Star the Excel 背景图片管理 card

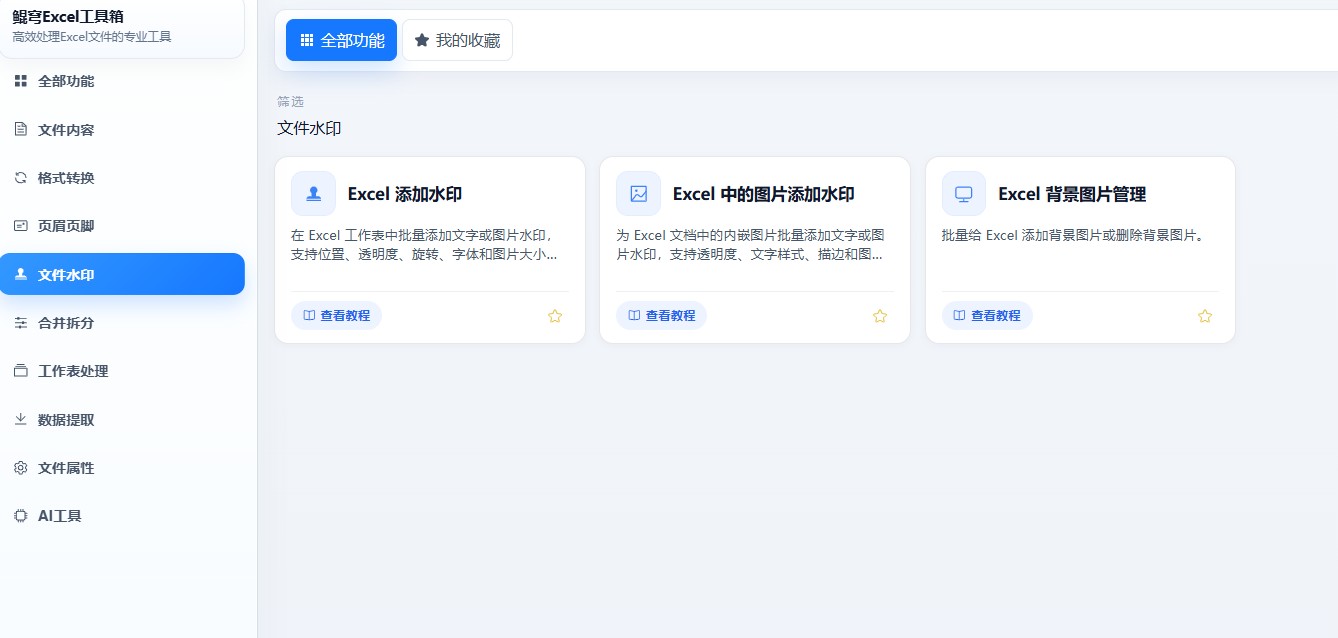1205,316
